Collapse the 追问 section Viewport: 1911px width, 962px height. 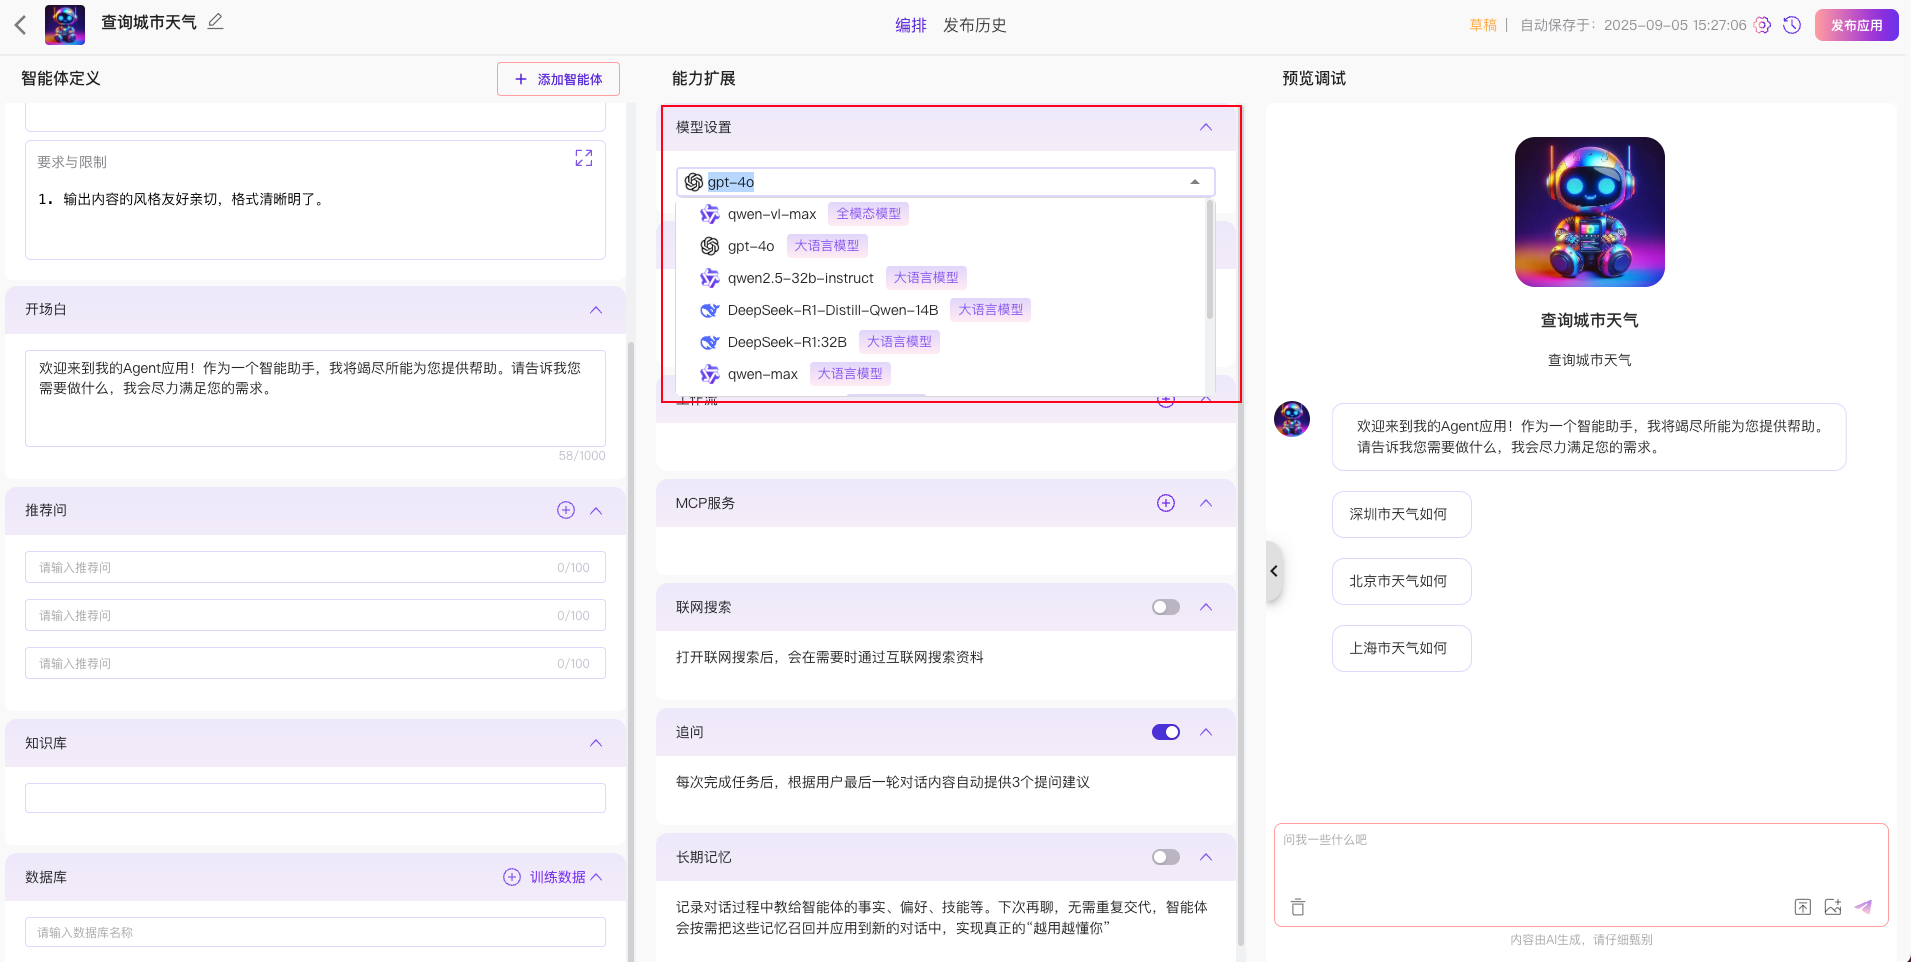tap(1206, 732)
